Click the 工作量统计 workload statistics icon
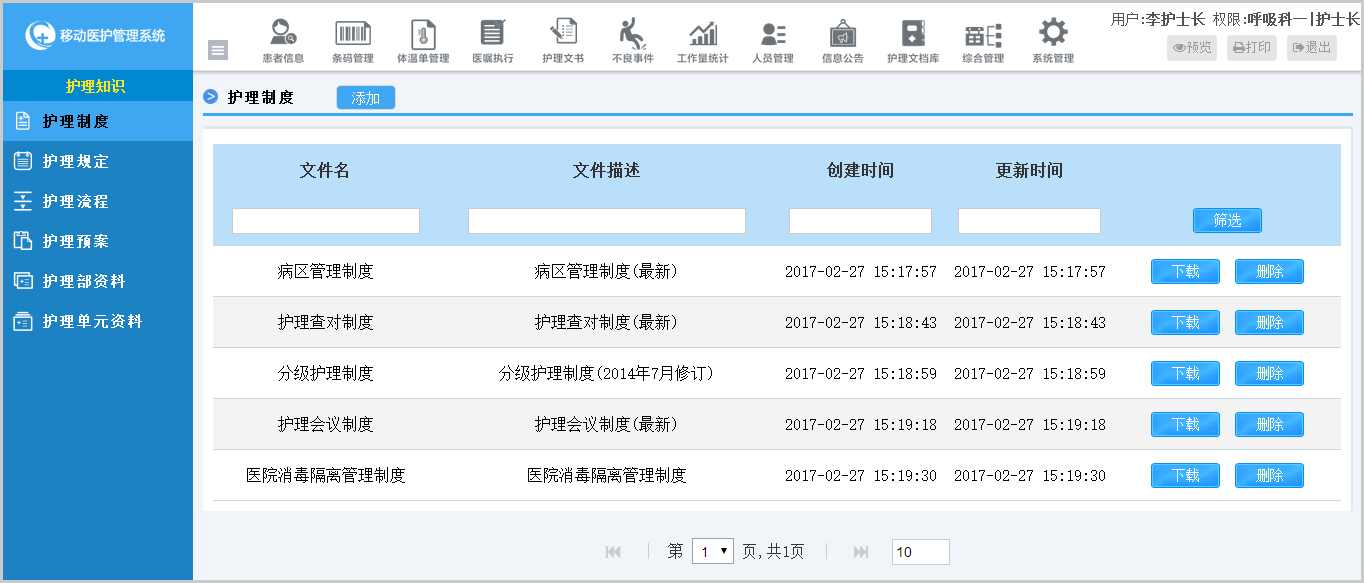The image size is (1364, 583). (x=702, y=41)
